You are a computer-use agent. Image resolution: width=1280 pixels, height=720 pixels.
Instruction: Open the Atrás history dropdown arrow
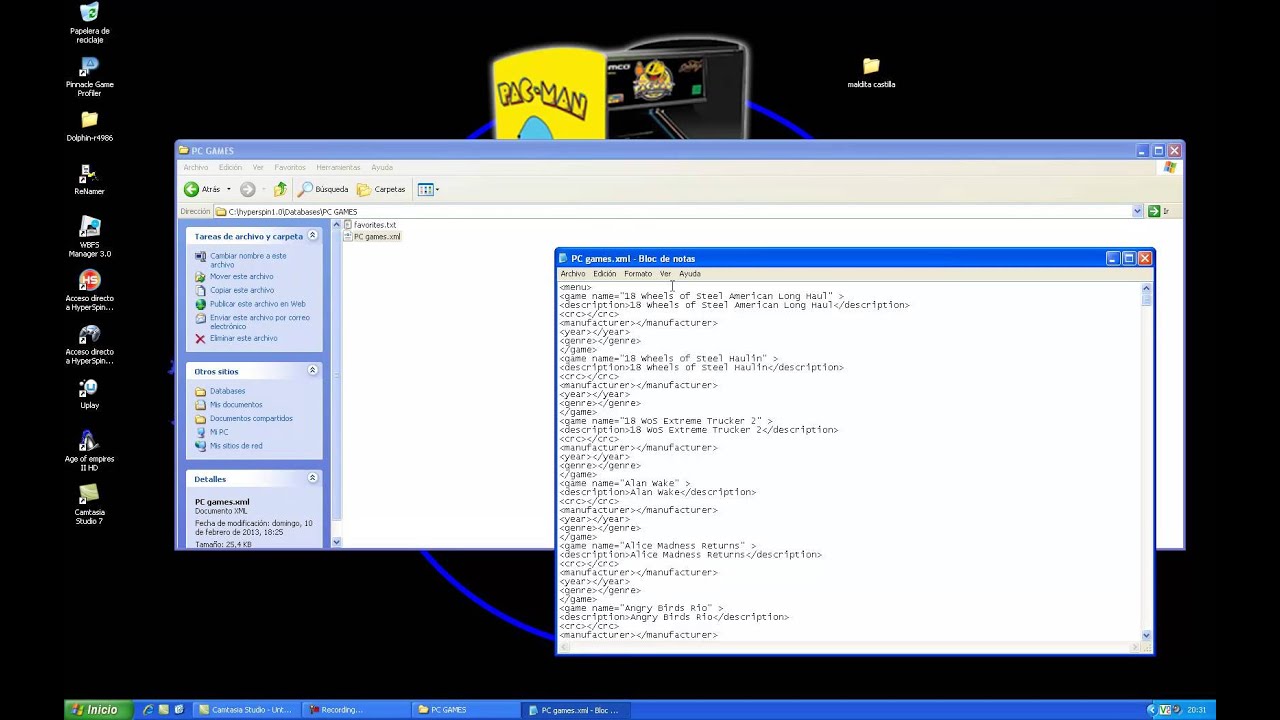pyautogui.click(x=228, y=189)
